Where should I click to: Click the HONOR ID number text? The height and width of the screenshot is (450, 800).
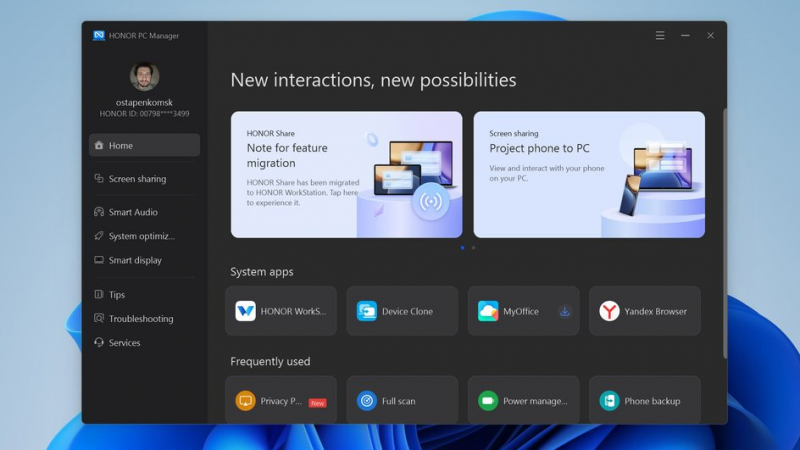pos(144,114)
